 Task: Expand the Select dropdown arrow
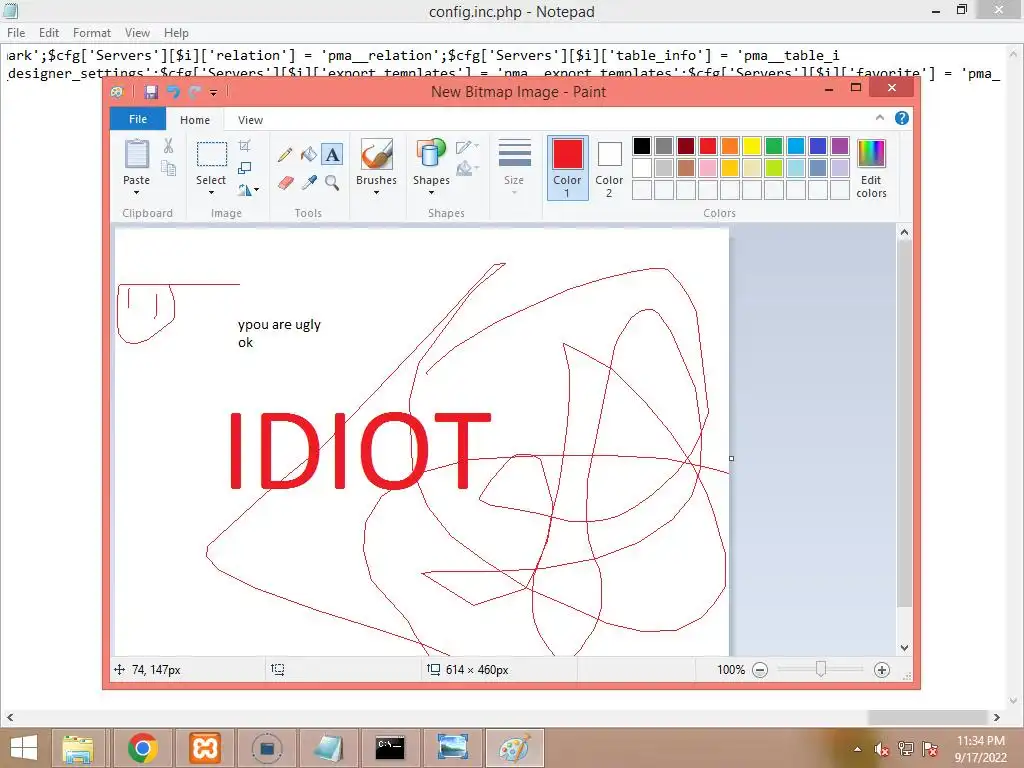(x=212, y=193)
